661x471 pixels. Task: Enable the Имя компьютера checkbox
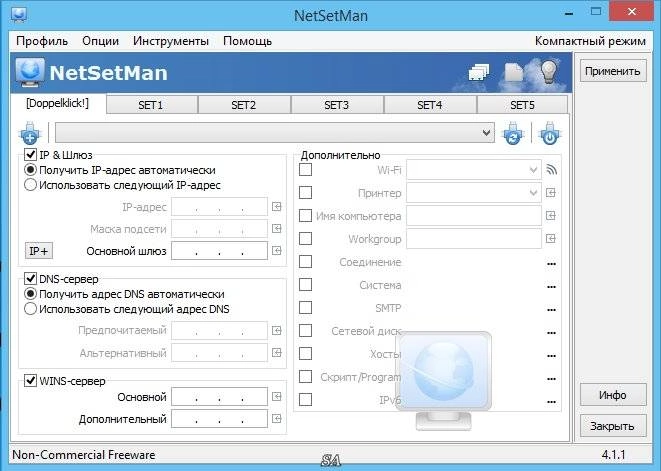tap(305, 215)
